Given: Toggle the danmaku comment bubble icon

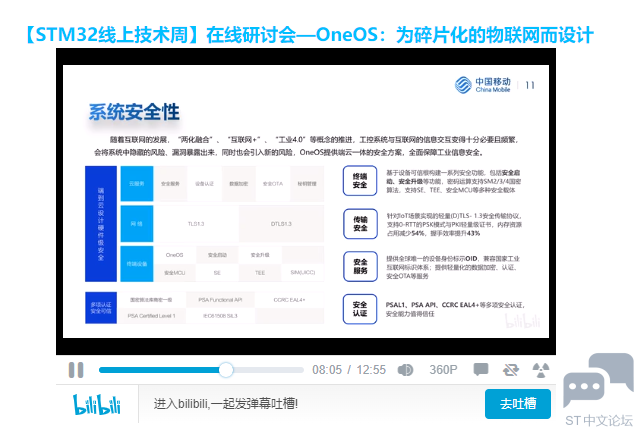Looking at the screenshot, I should click(481, 369).
